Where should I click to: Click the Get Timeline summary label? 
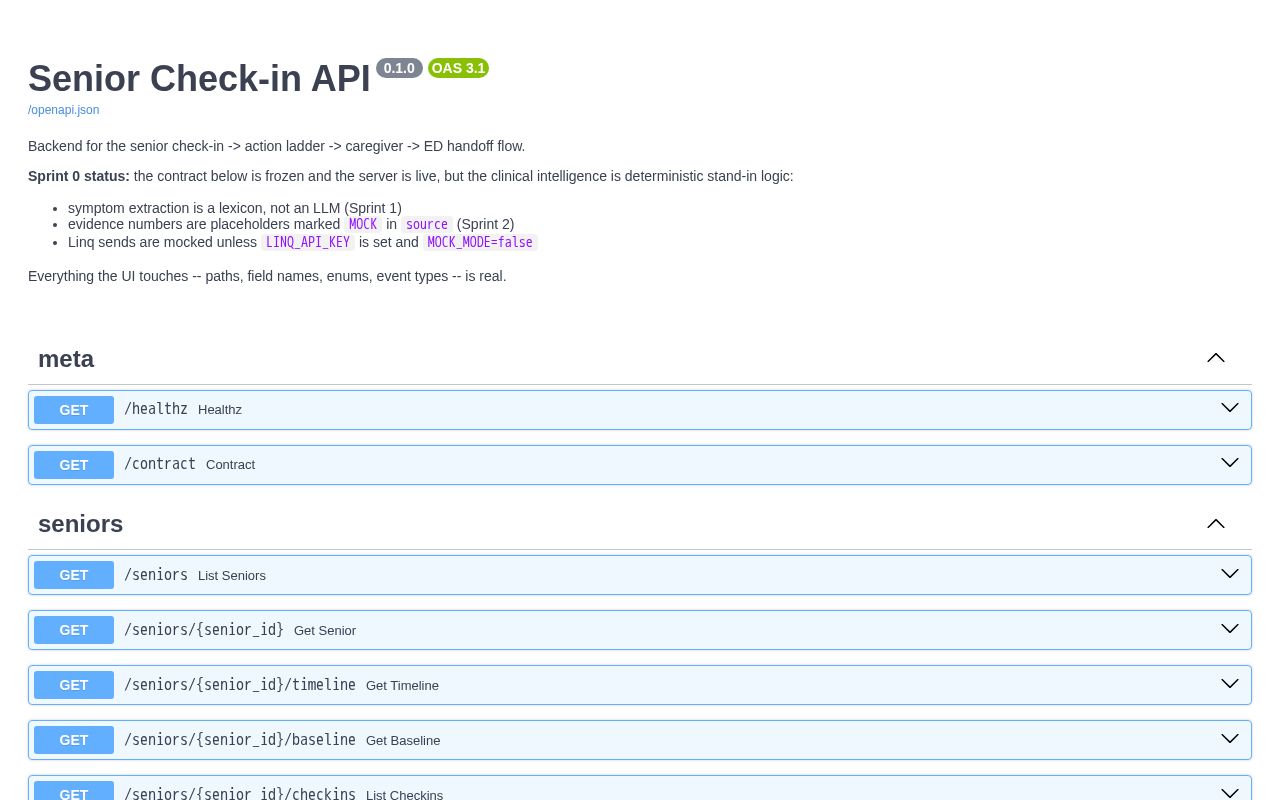coord(402,686)
